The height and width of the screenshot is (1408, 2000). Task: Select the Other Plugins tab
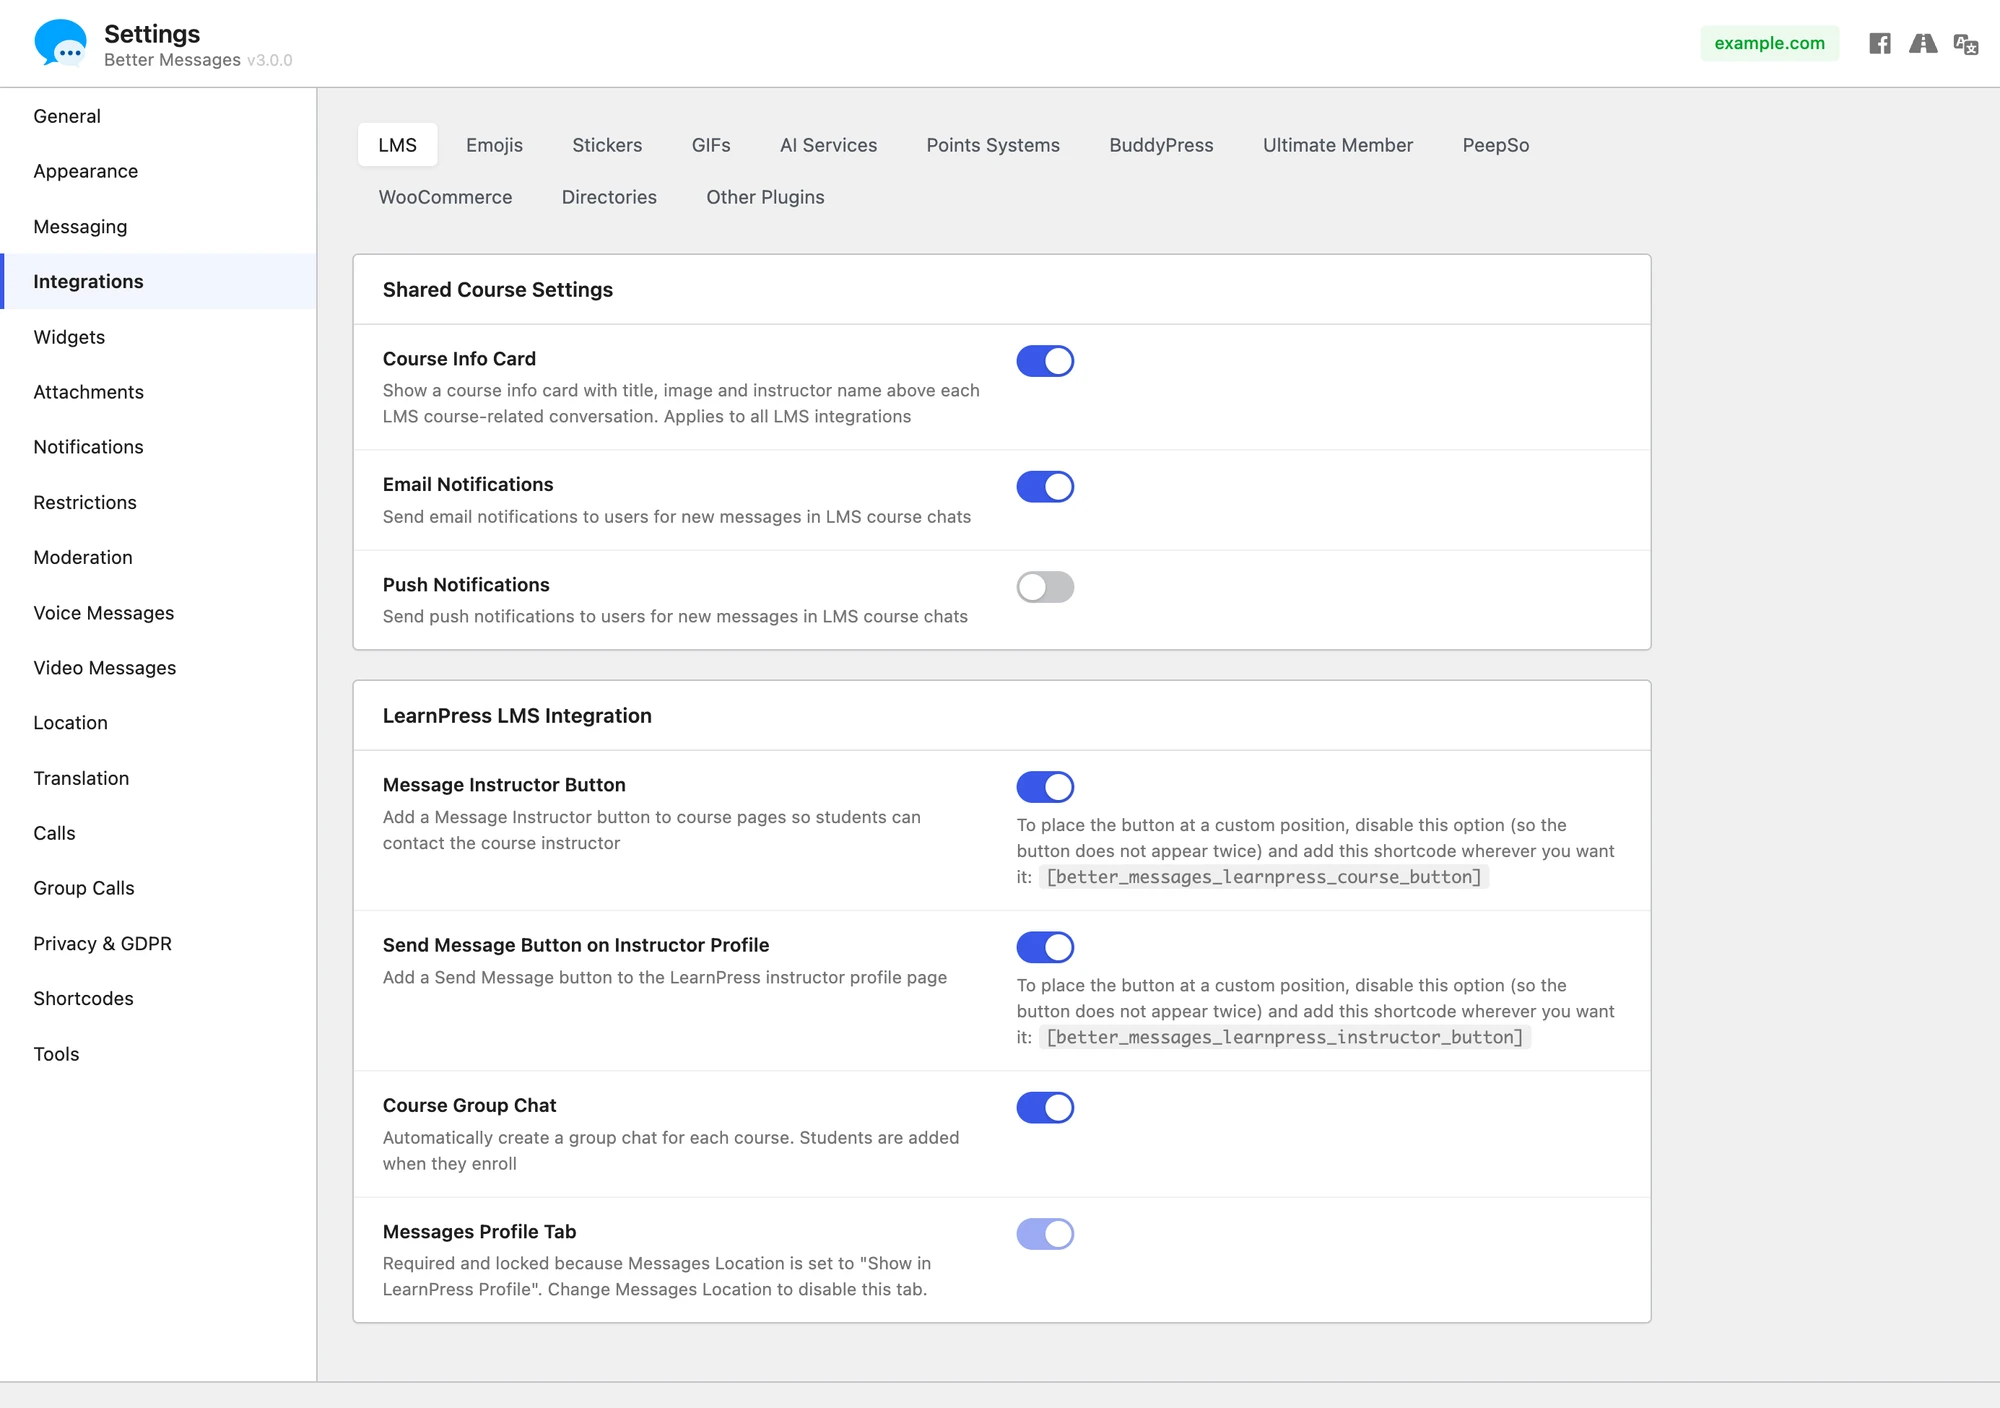coord(765,197)
